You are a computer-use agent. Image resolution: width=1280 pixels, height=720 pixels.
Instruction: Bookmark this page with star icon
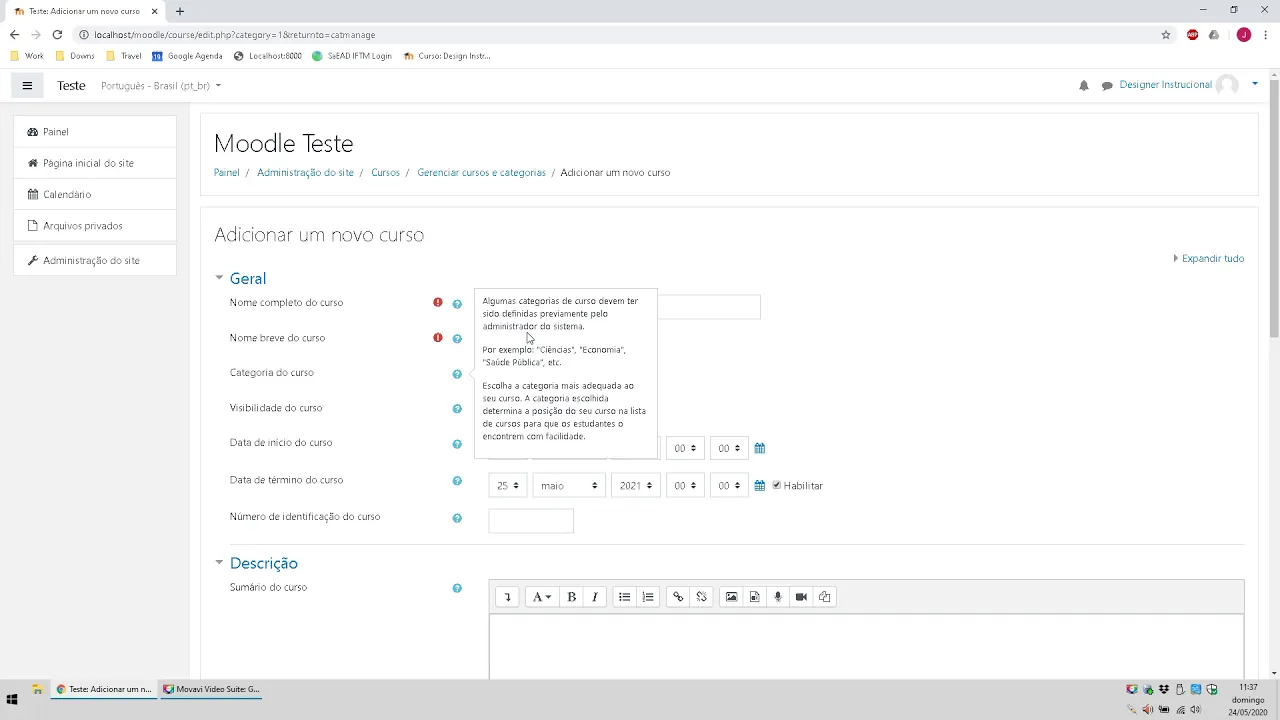pos(1166,35)
